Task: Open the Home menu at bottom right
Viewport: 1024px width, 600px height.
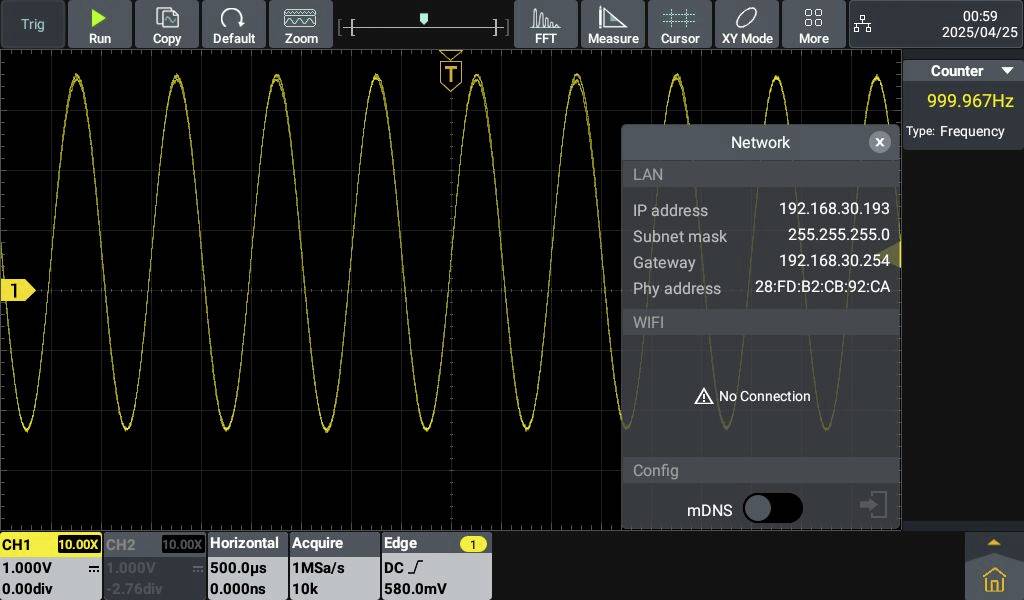Action: [993, 578]
